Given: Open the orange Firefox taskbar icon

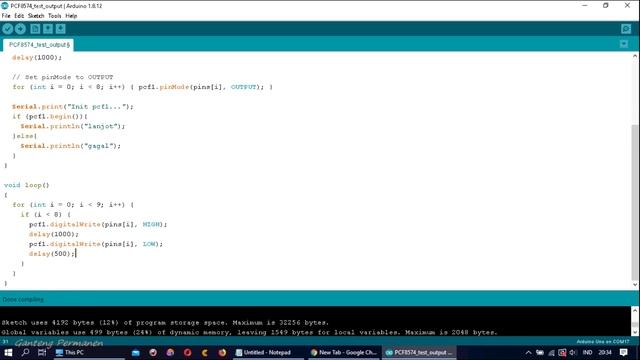Looking at the screenshot, I should [x=222, y=352].
